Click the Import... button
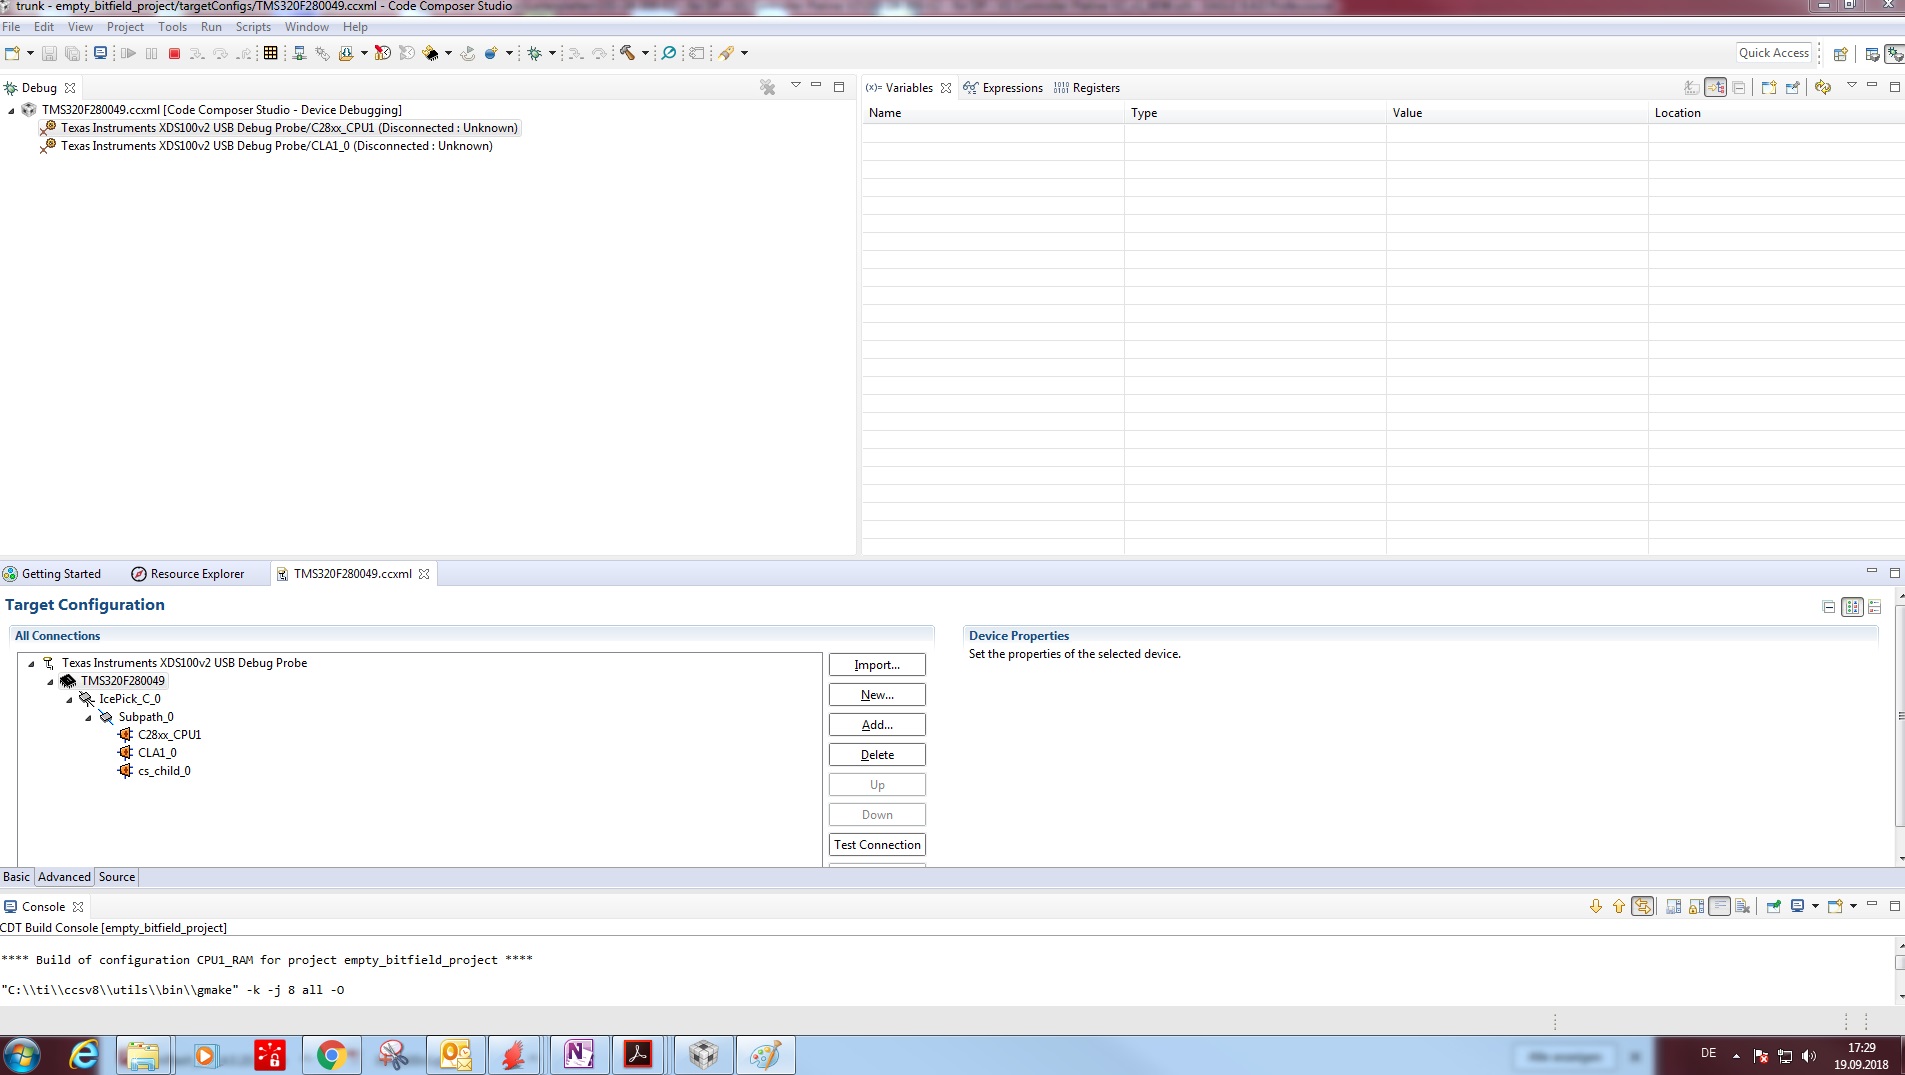1905x1075 pixels. click(877, 665)
